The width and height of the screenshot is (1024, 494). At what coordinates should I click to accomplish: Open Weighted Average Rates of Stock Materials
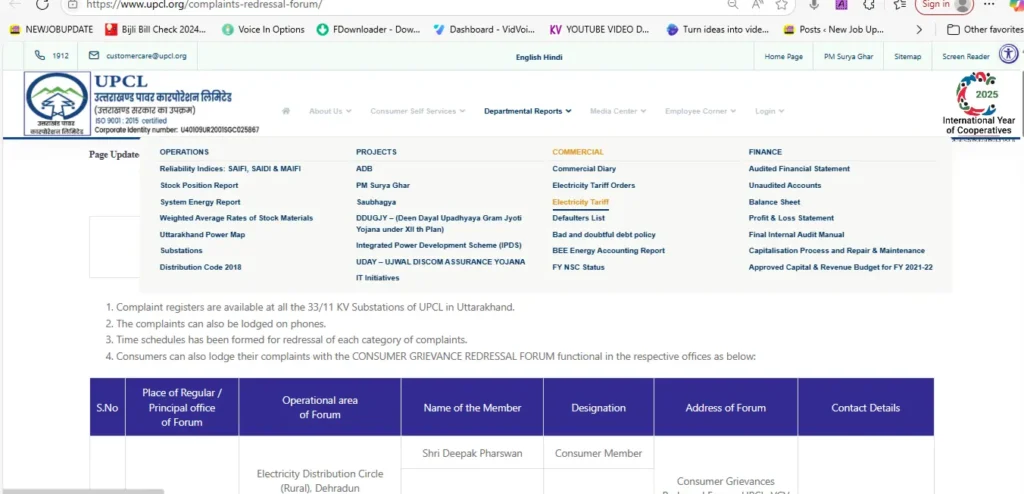click(x=236, y=218)
